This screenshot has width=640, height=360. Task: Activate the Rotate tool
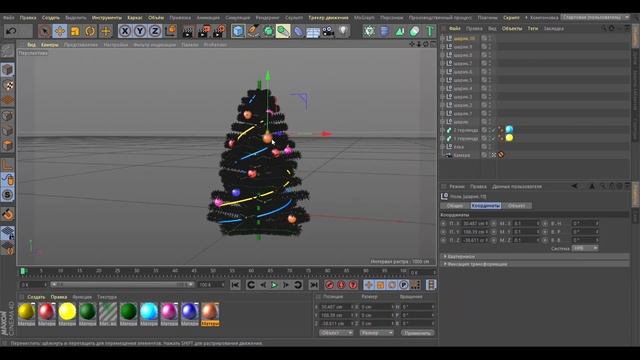(90, 31)
